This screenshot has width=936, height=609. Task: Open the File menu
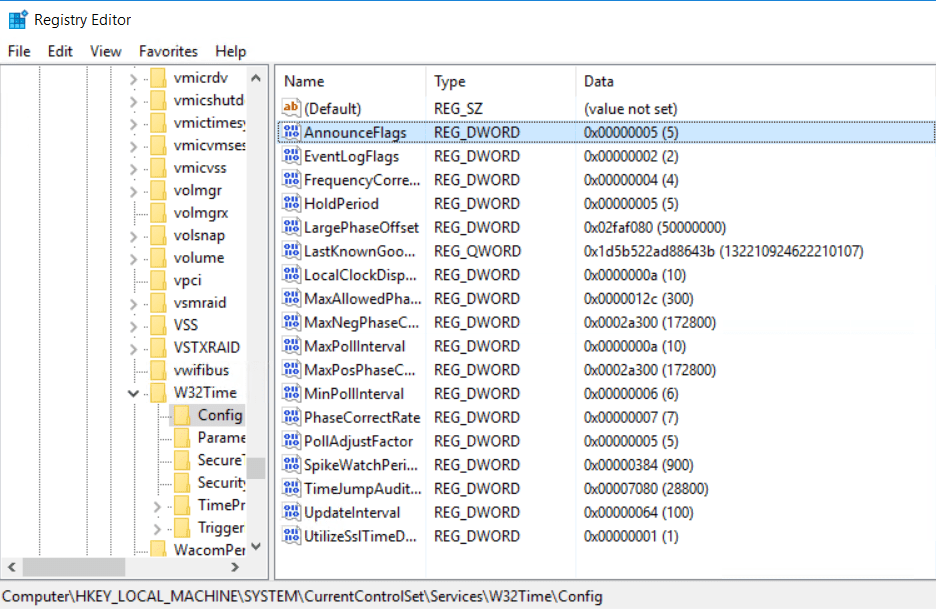[x=19, y=51]
